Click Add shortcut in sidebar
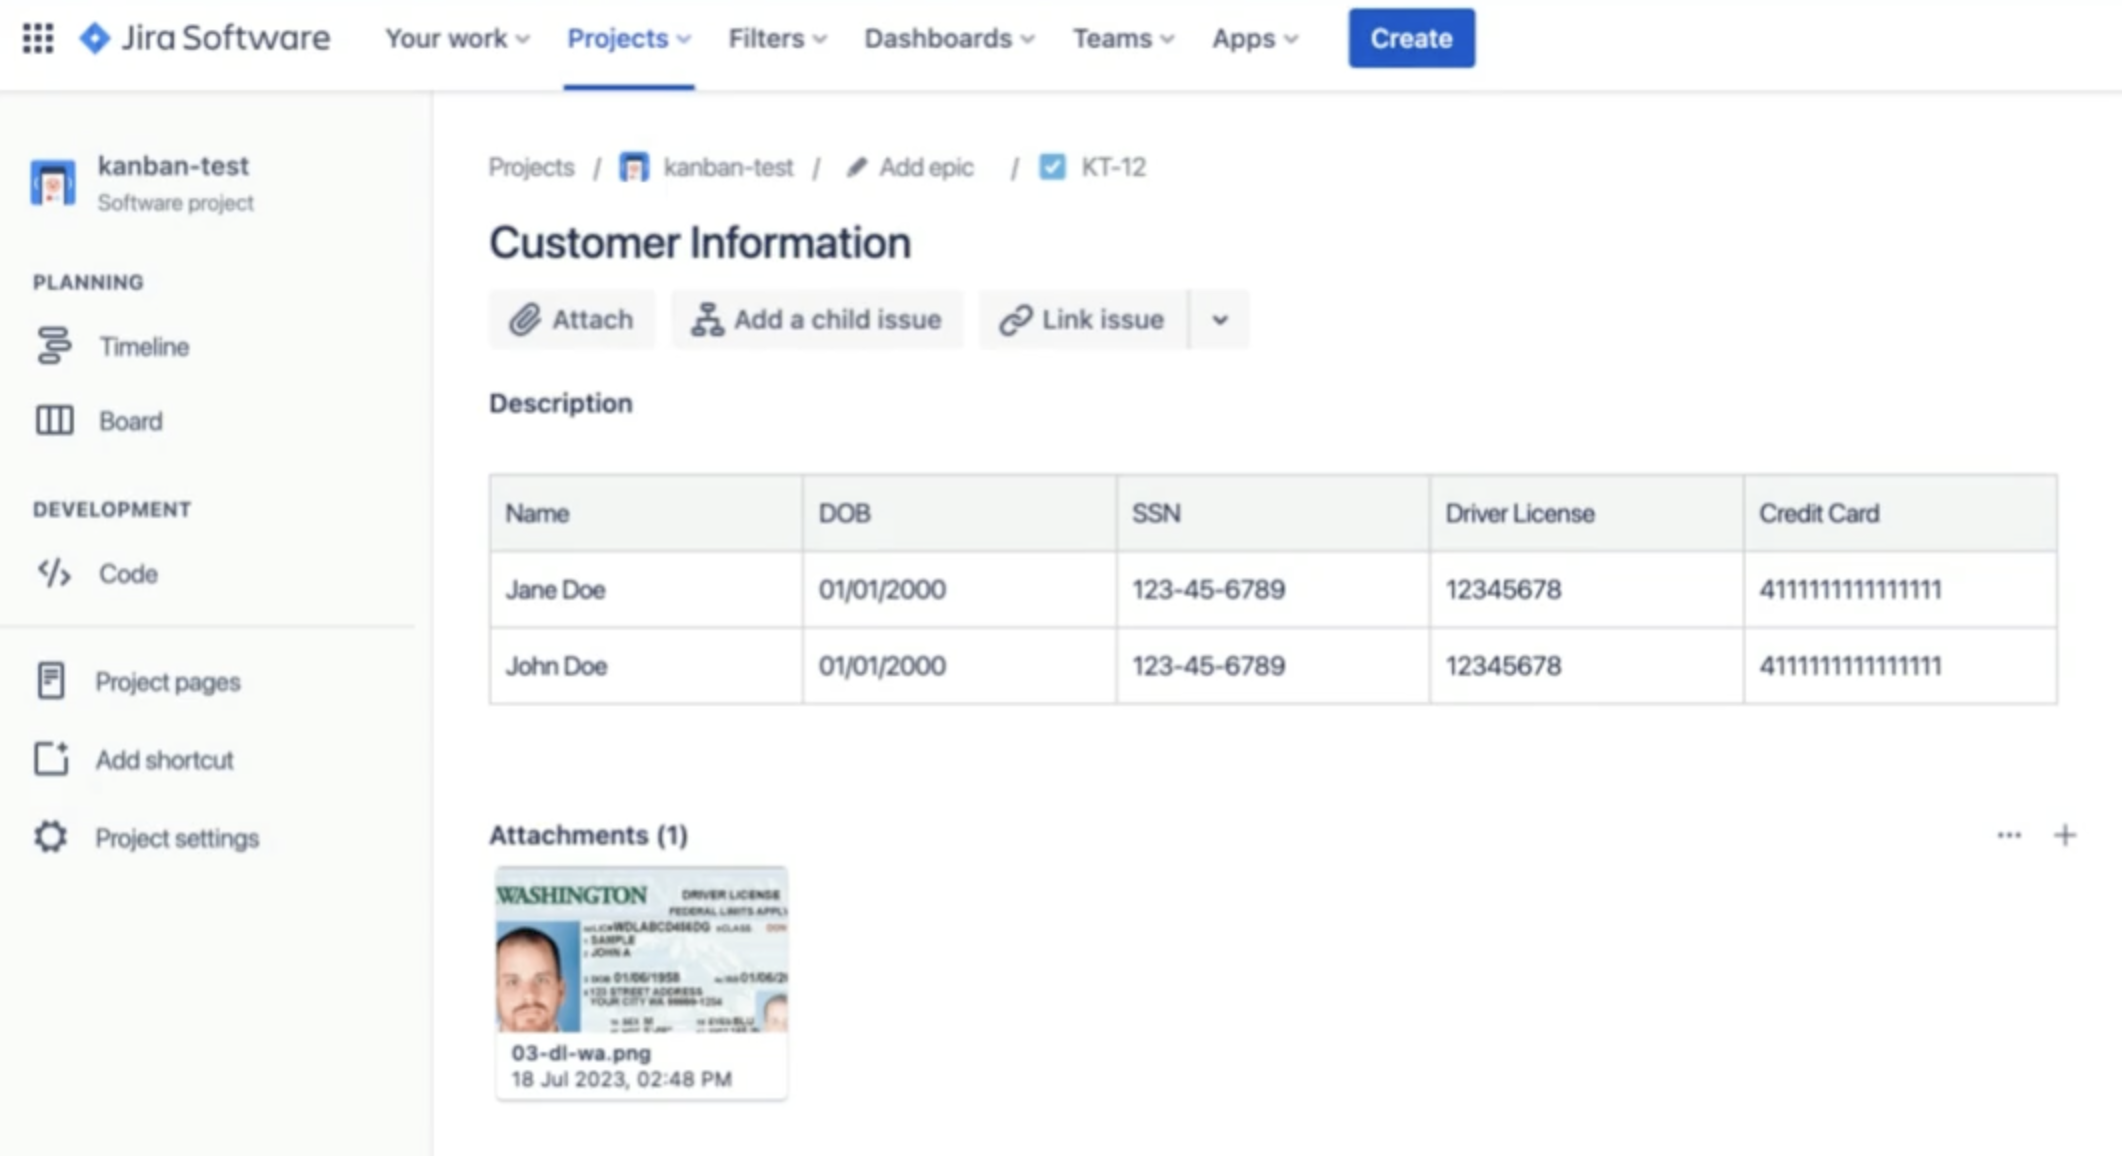The width and height of the screenshot is (2122, 1156). (164, 760)
